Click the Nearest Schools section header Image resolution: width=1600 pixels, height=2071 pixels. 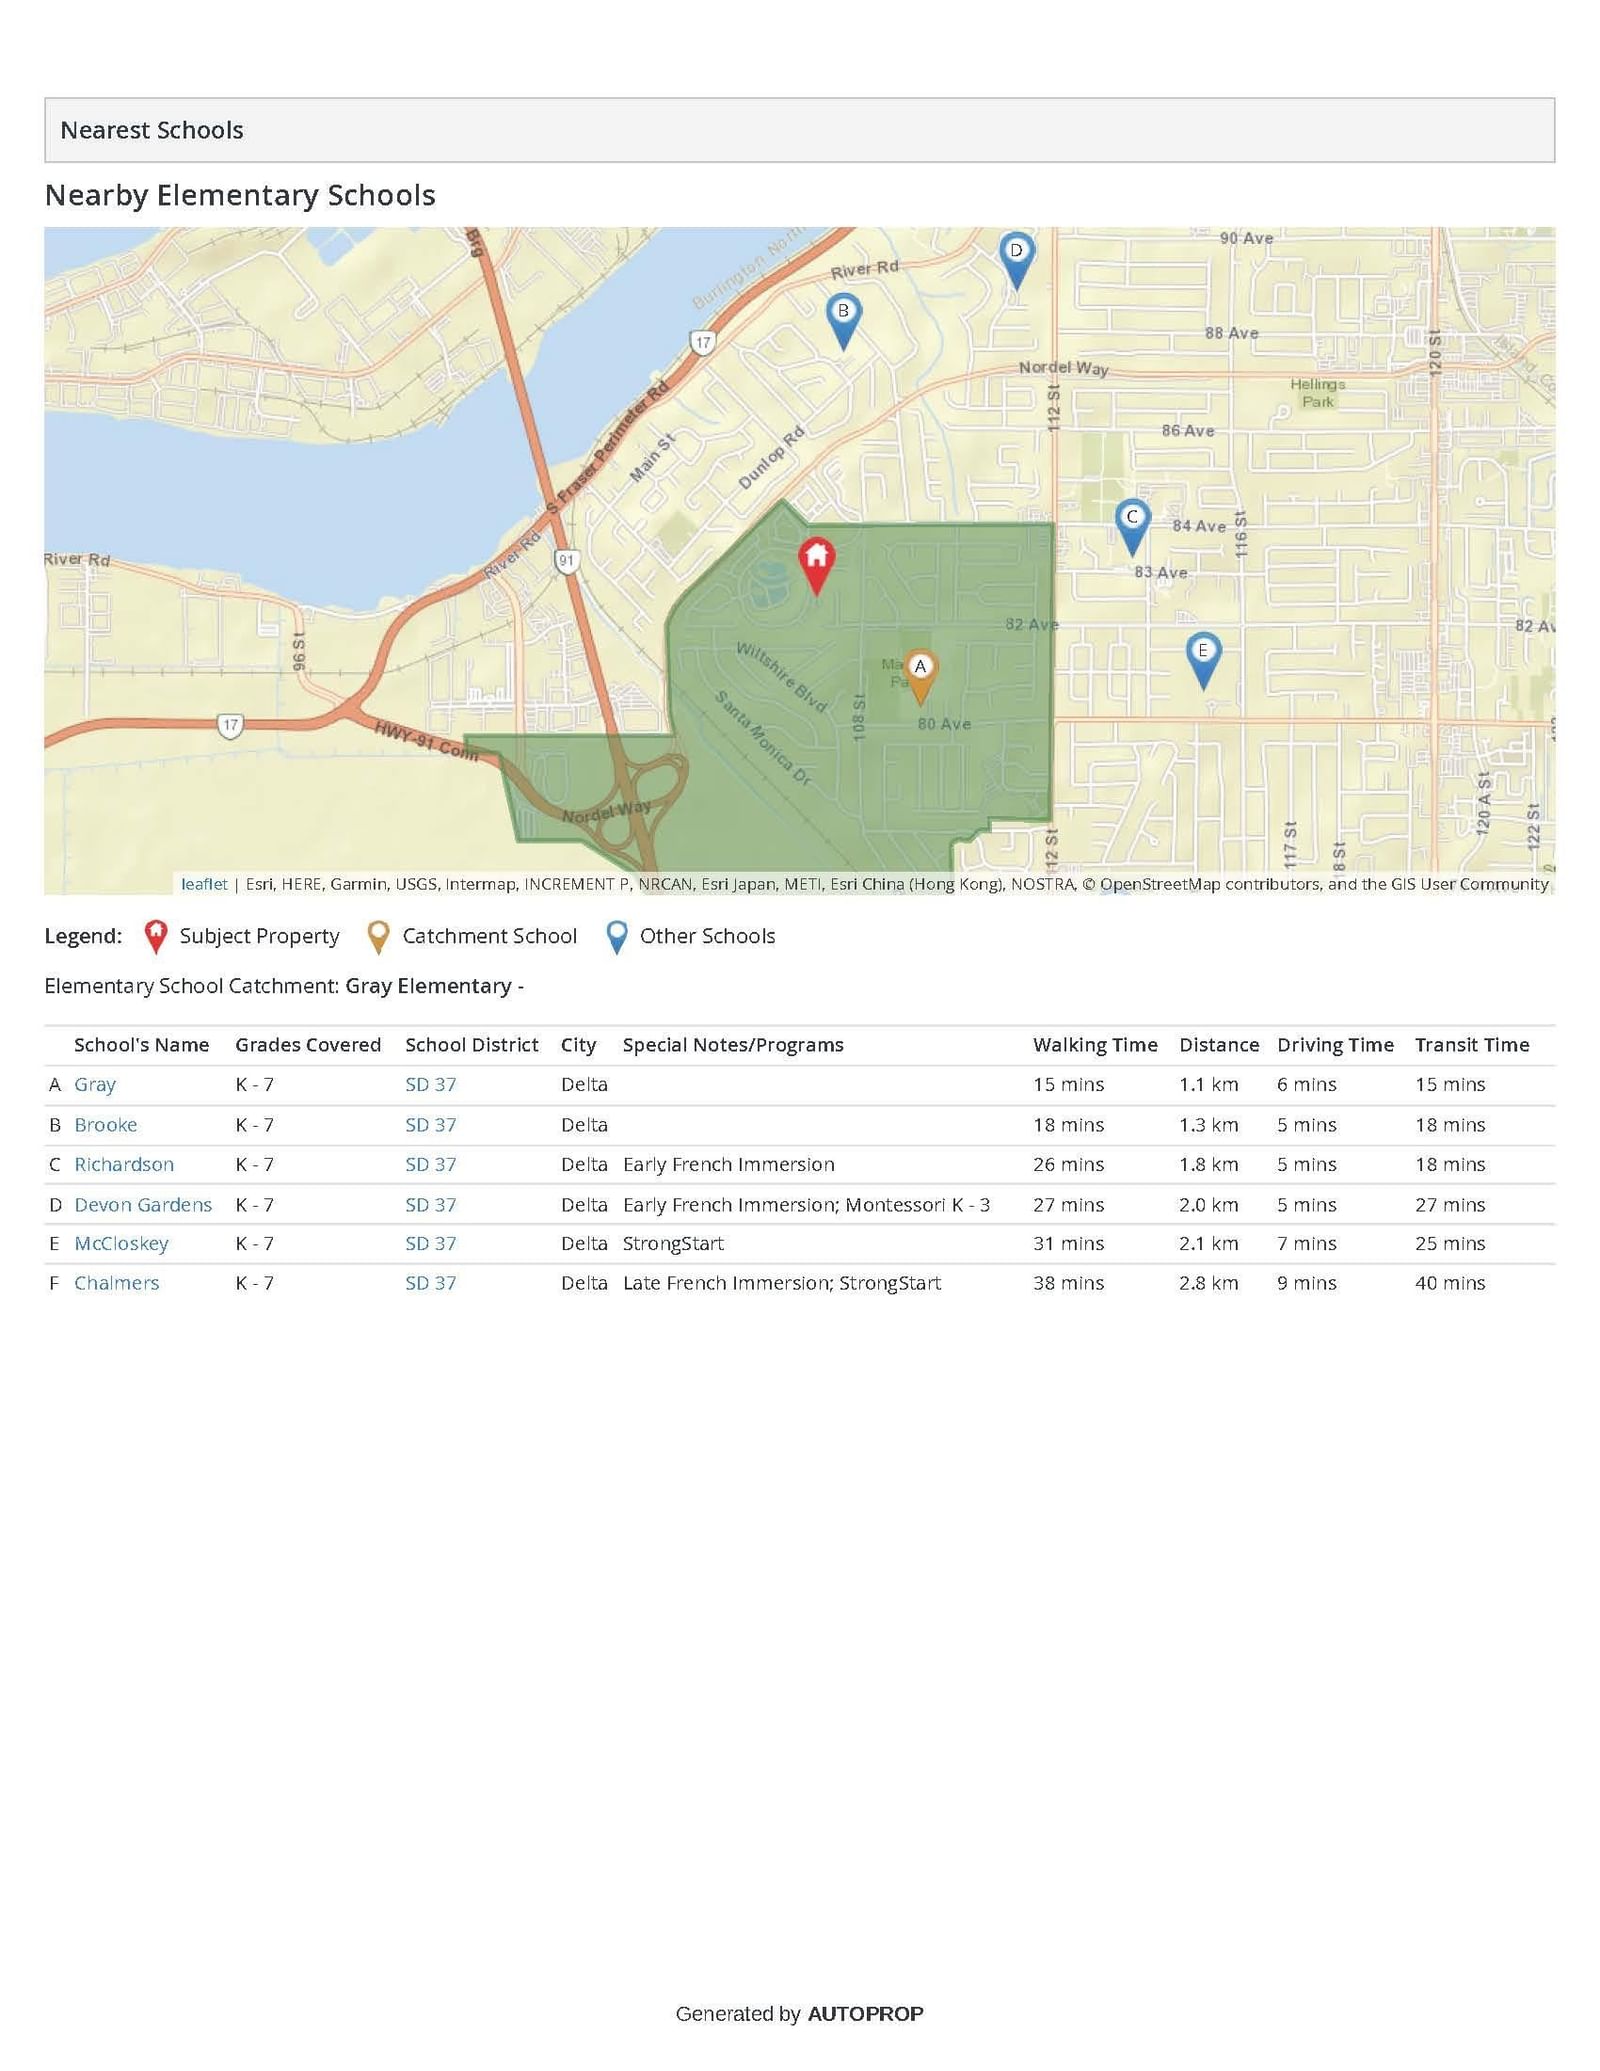pos(799,130)
